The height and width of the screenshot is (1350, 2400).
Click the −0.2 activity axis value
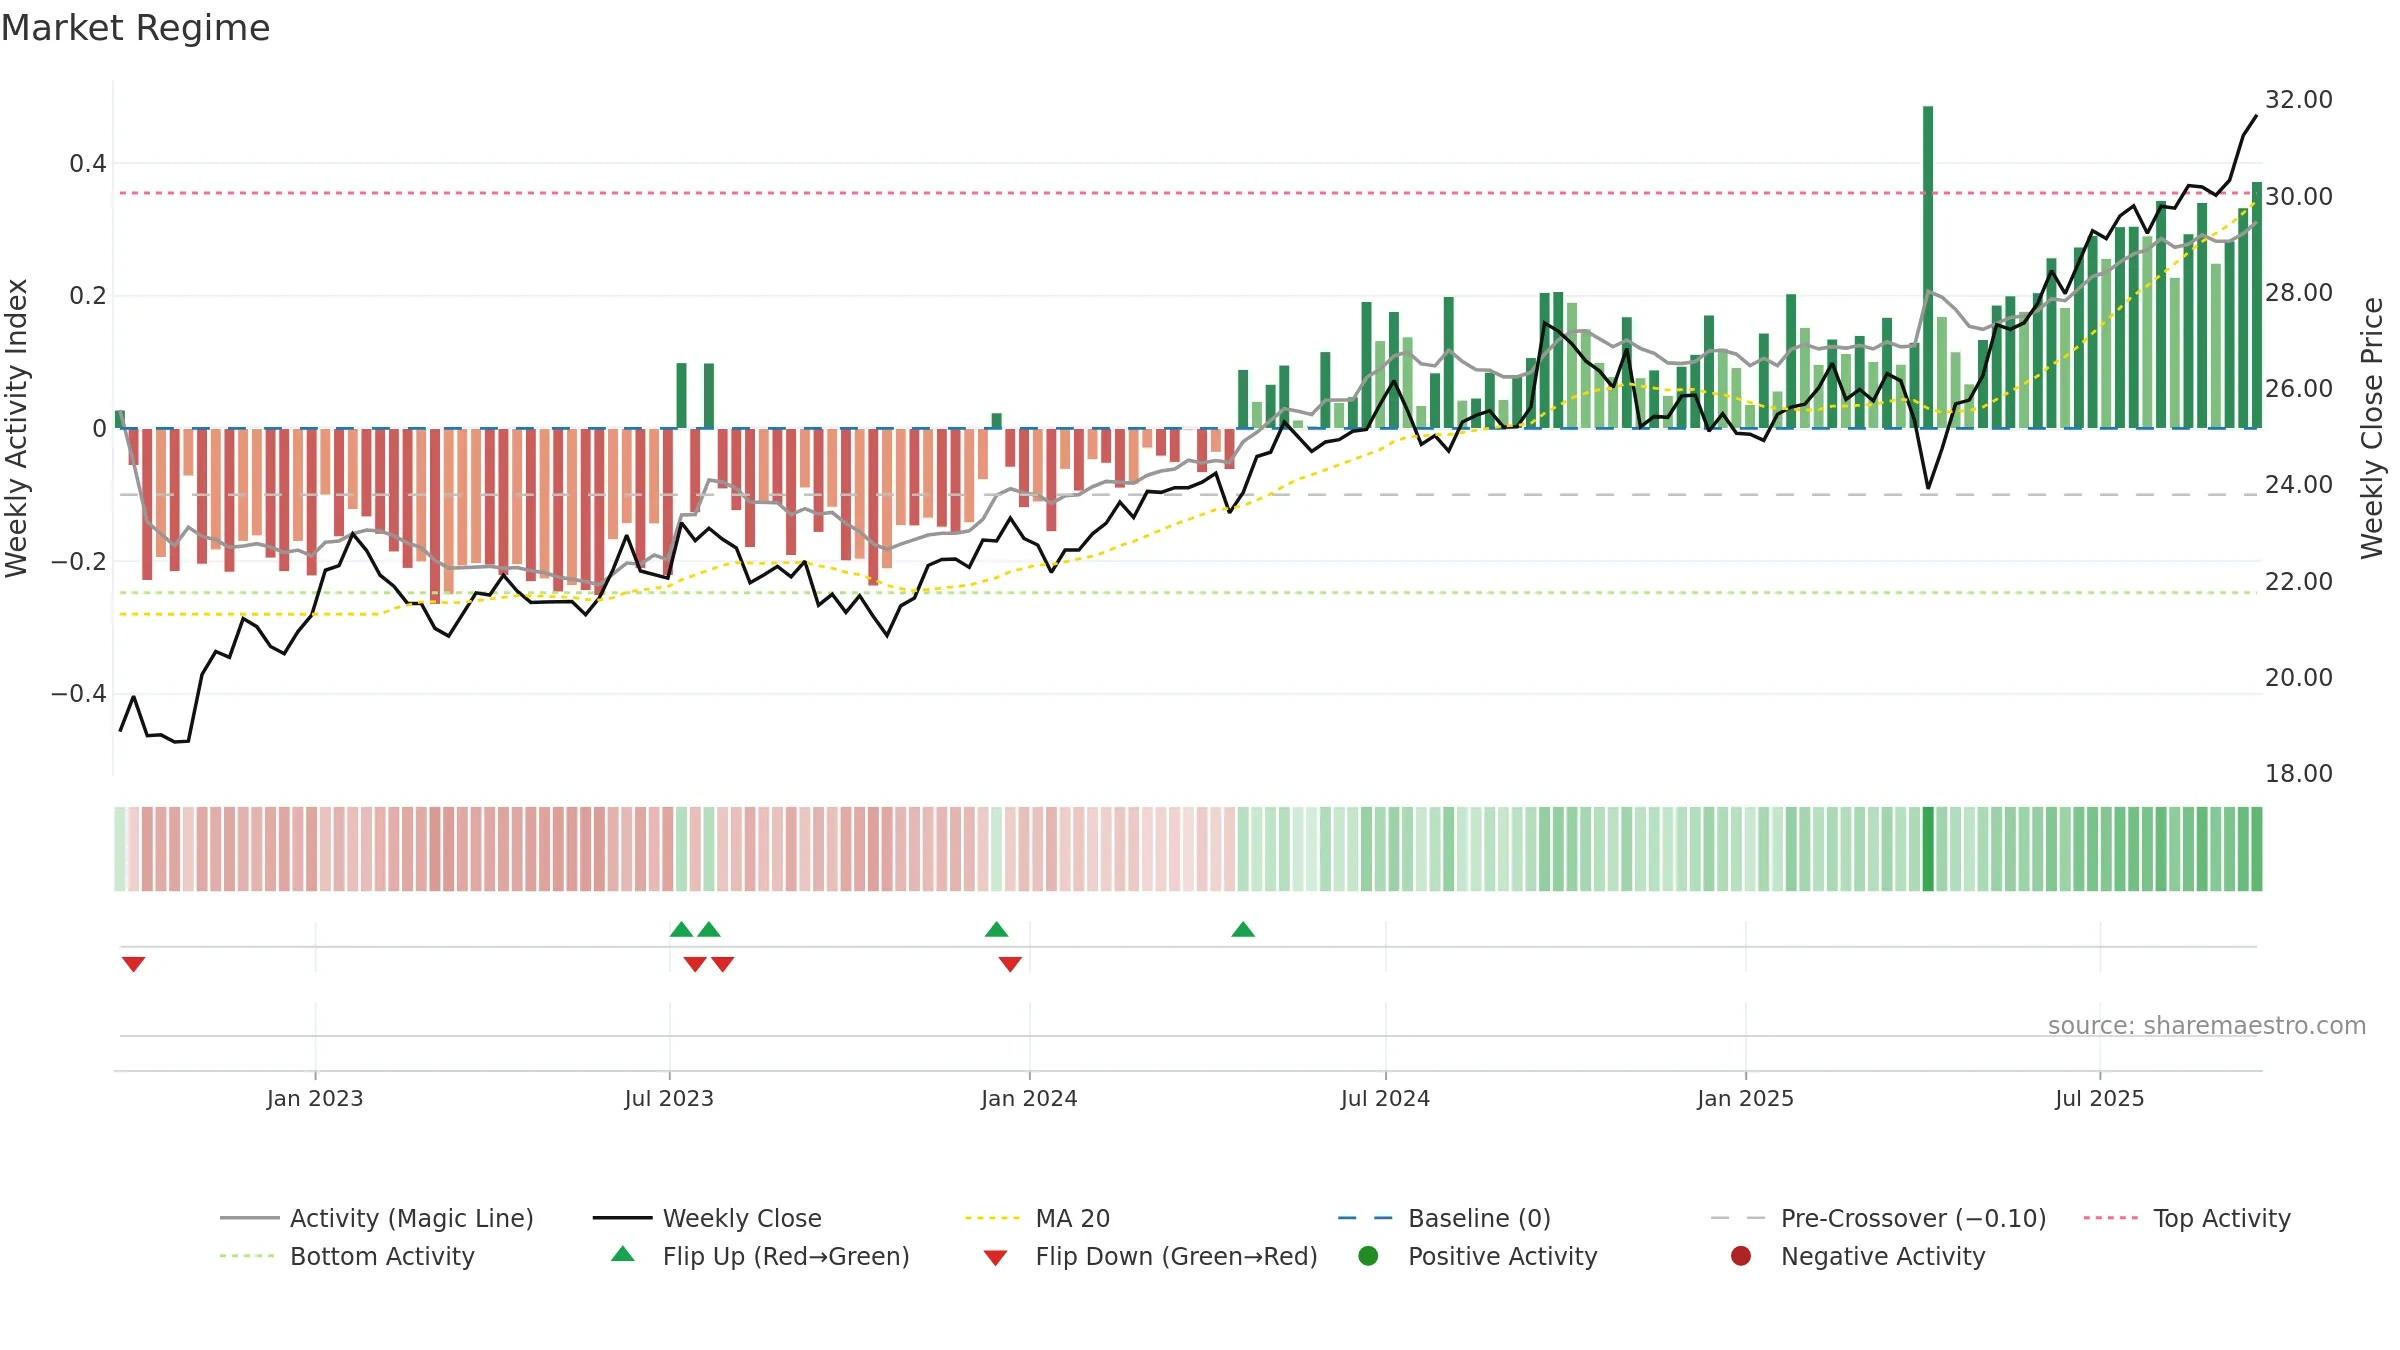coord(78,561)
